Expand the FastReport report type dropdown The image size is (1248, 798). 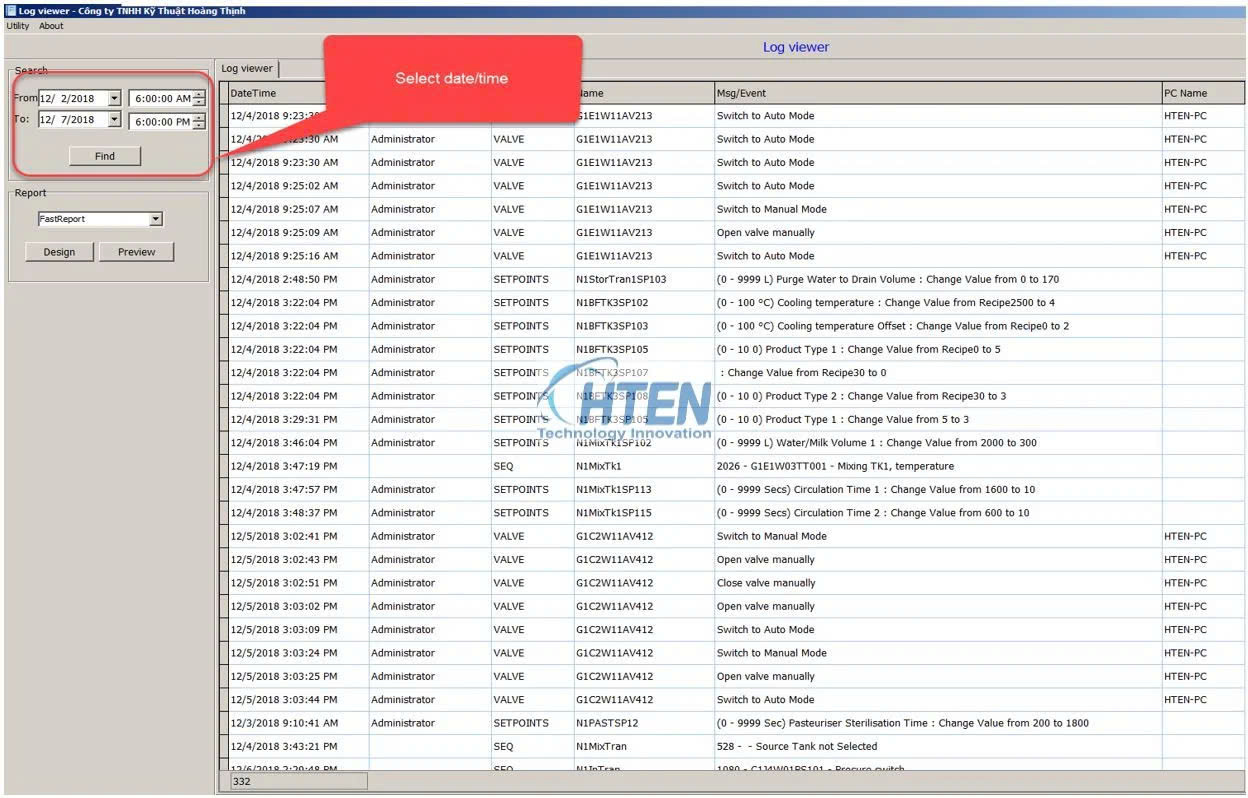(x=155, y=219)
